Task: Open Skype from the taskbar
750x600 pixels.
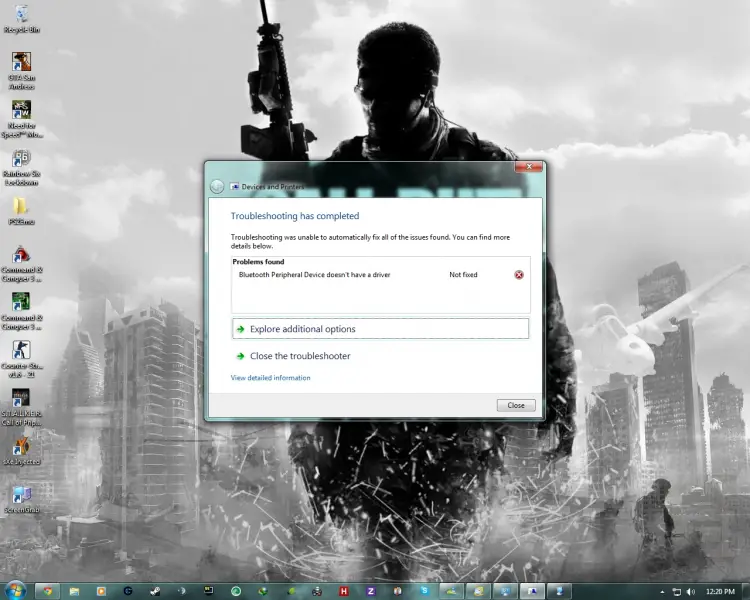Action: coord(424,591)
